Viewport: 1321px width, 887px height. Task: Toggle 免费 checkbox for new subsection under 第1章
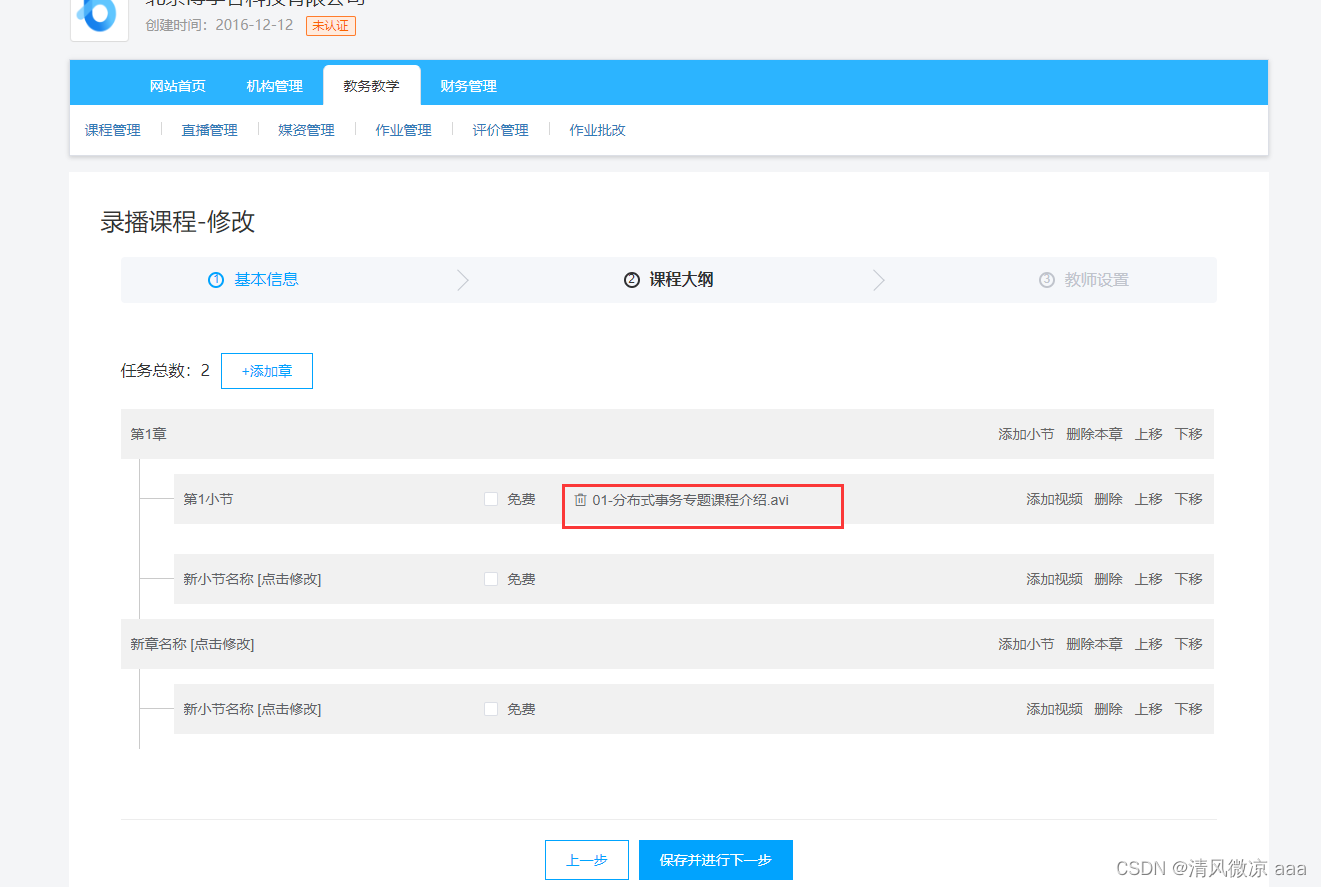click(x=491, y=579)
